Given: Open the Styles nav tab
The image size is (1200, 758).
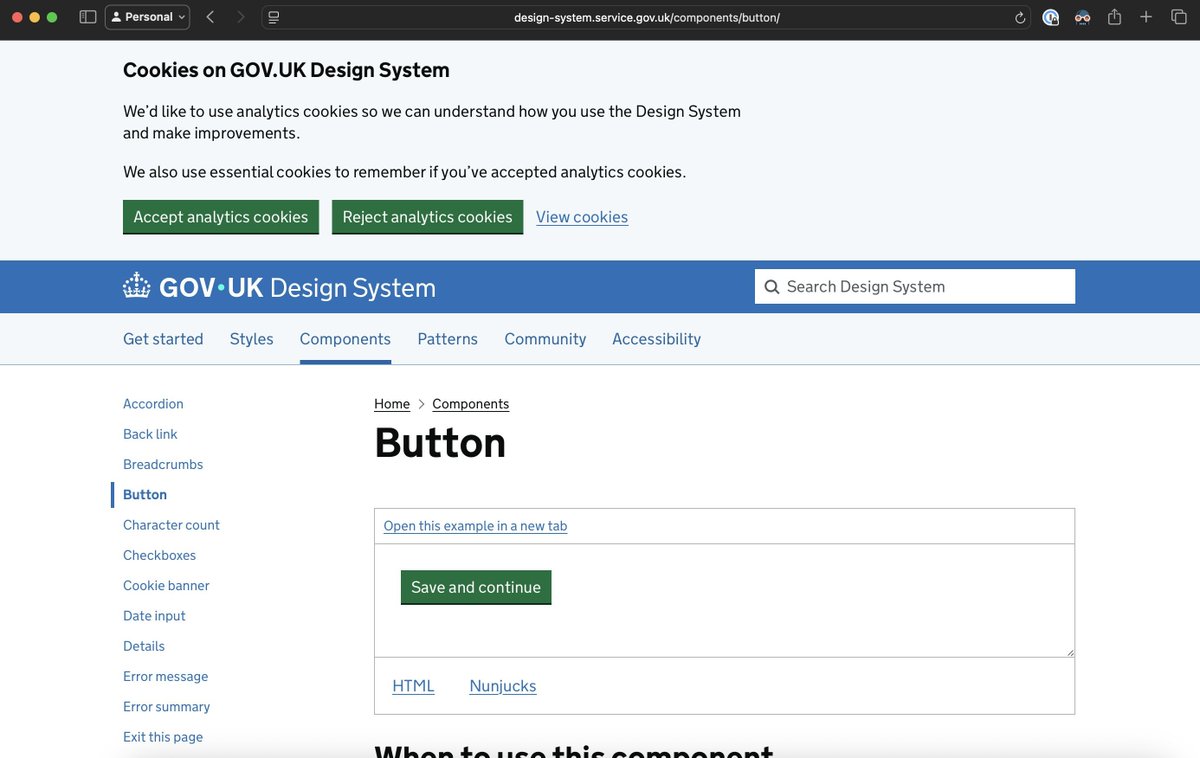Looking at the screenshot, I should point(252,339).
